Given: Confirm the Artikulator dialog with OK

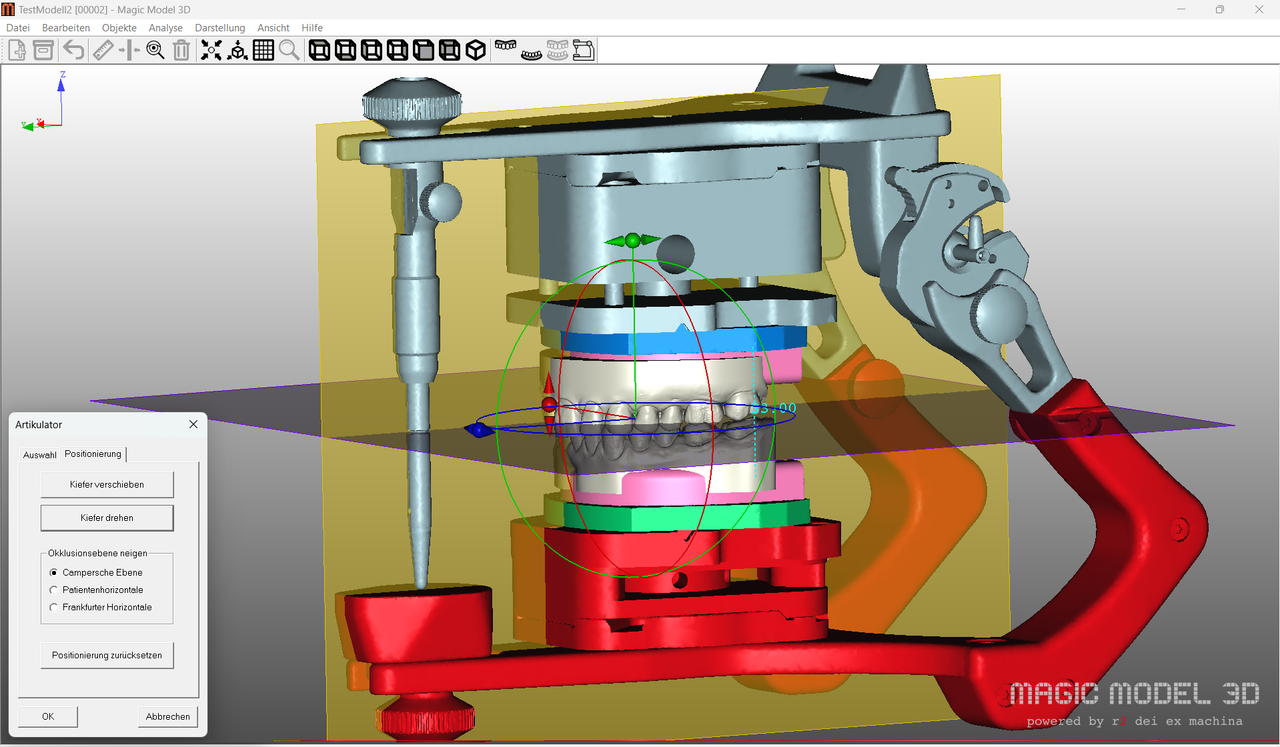Looking at the screenshot, I should (48, 717).
